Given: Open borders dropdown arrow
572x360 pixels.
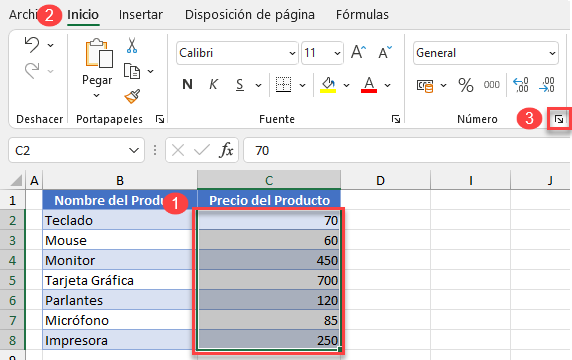Looking at the screenshot, I should 302,85.
